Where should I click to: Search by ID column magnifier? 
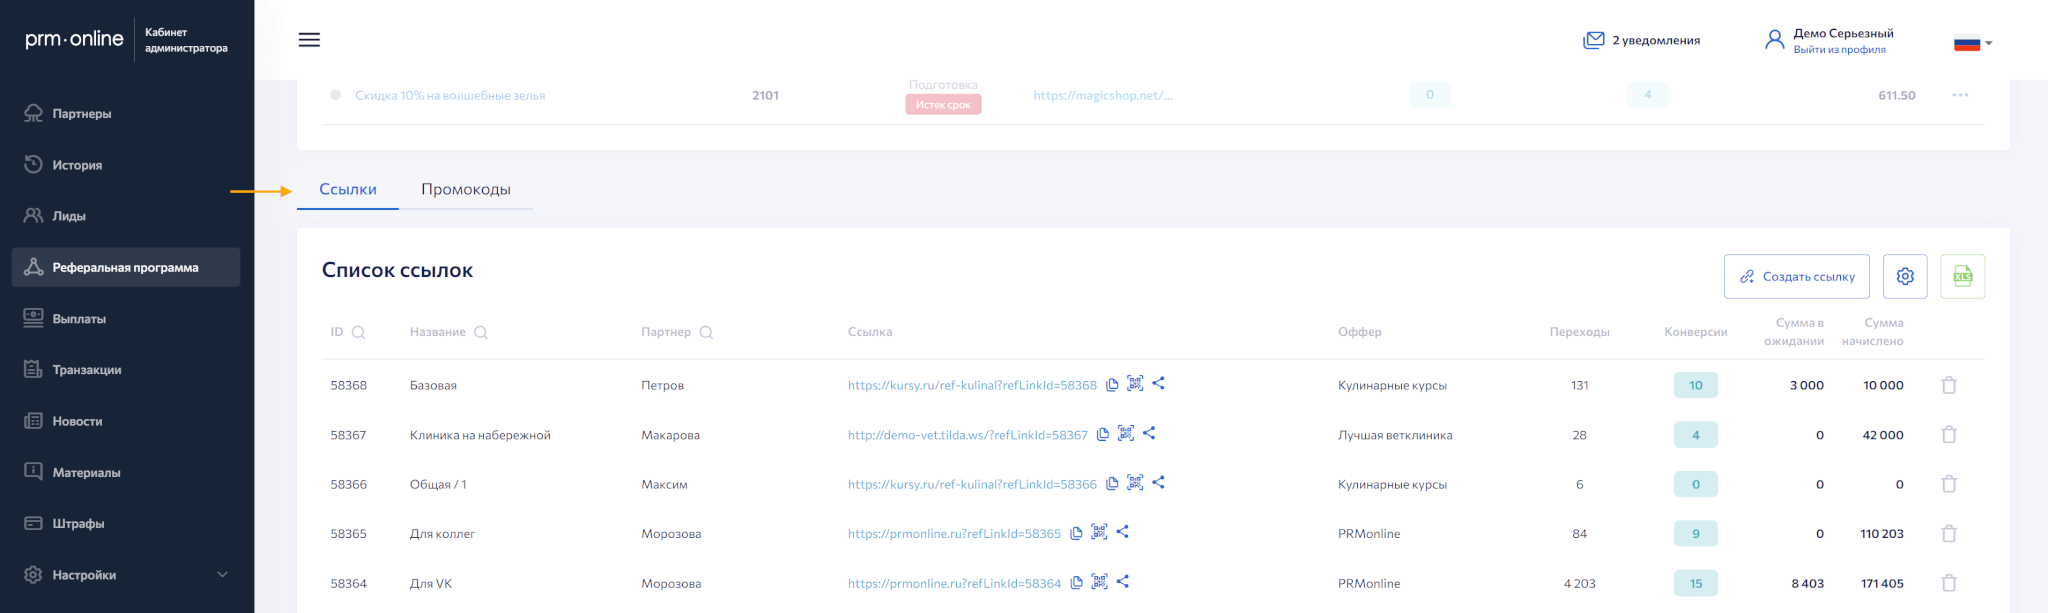359,332
